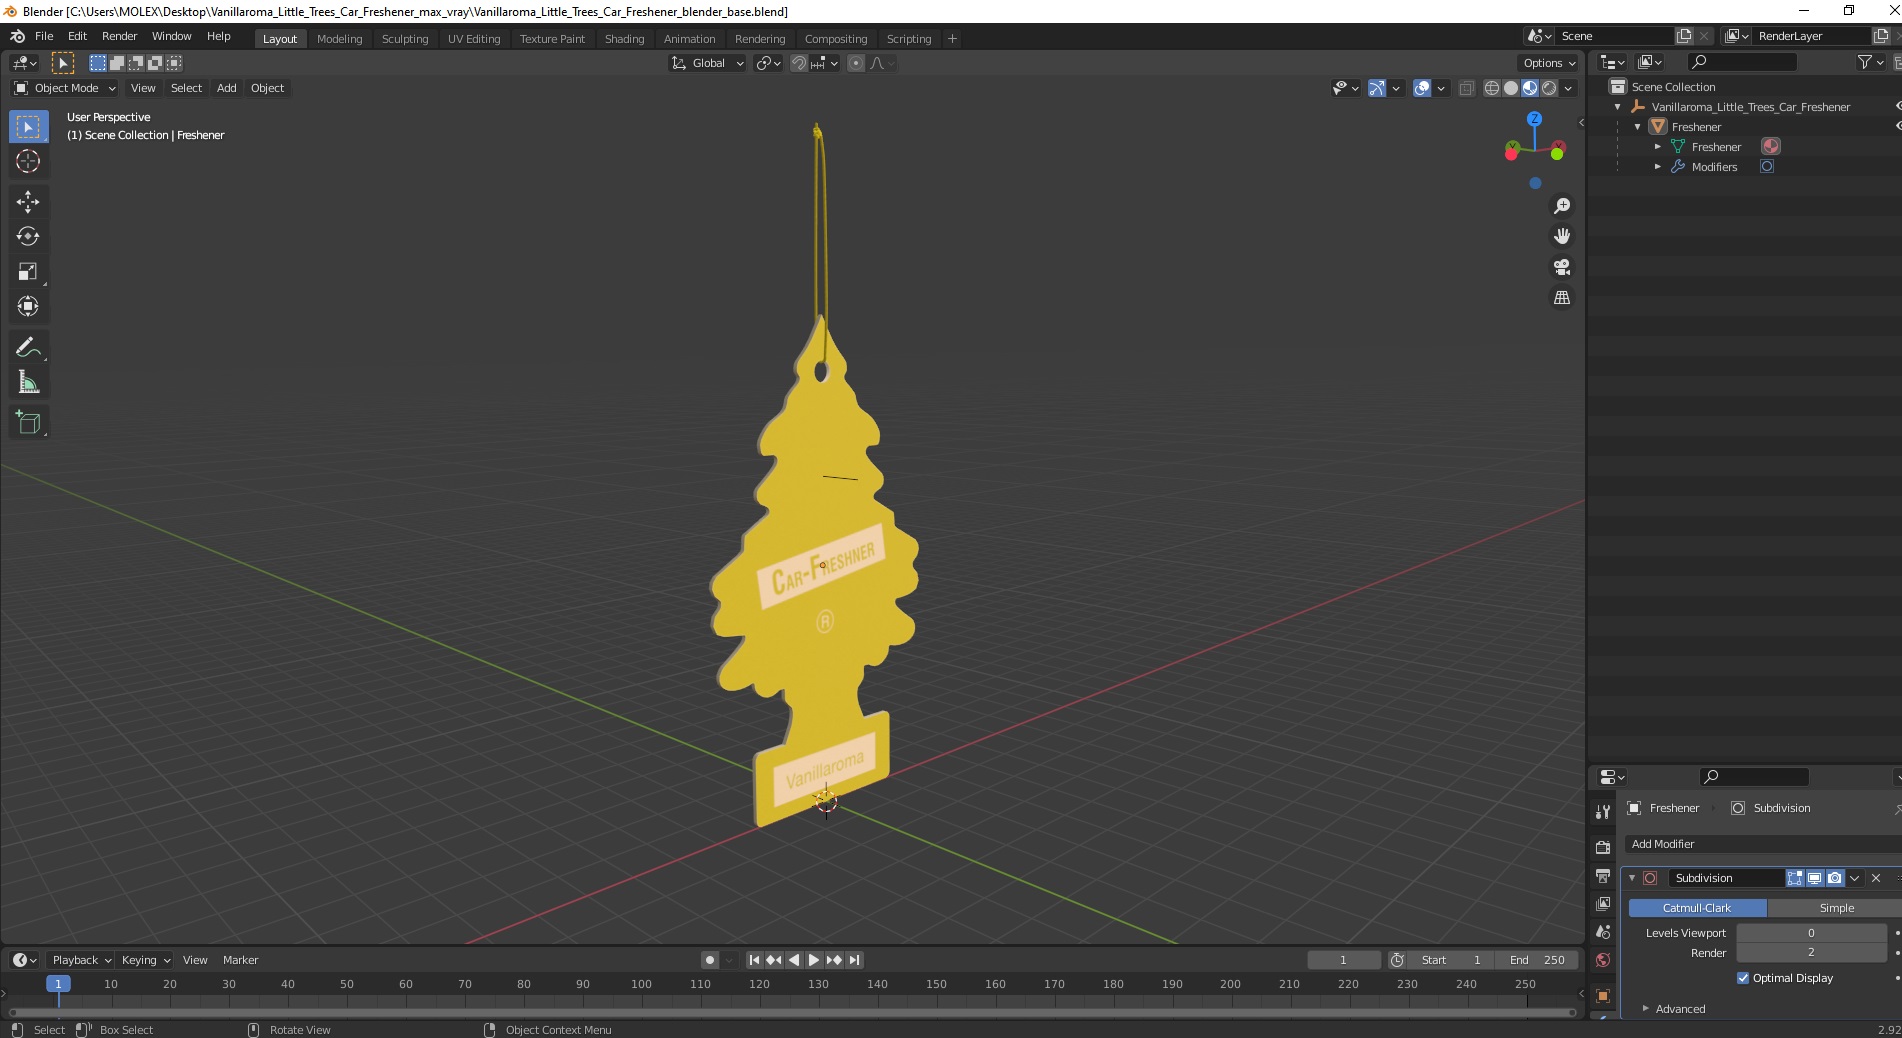Open the Playback dropdown in the timeline
The height and width of the screenshot is (1038, 1902).
[x=81, y=960]
